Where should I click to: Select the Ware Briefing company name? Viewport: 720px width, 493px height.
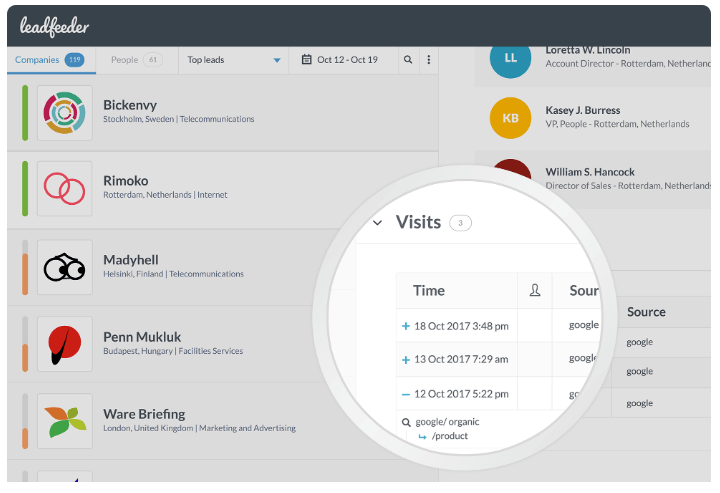(144, 414)
